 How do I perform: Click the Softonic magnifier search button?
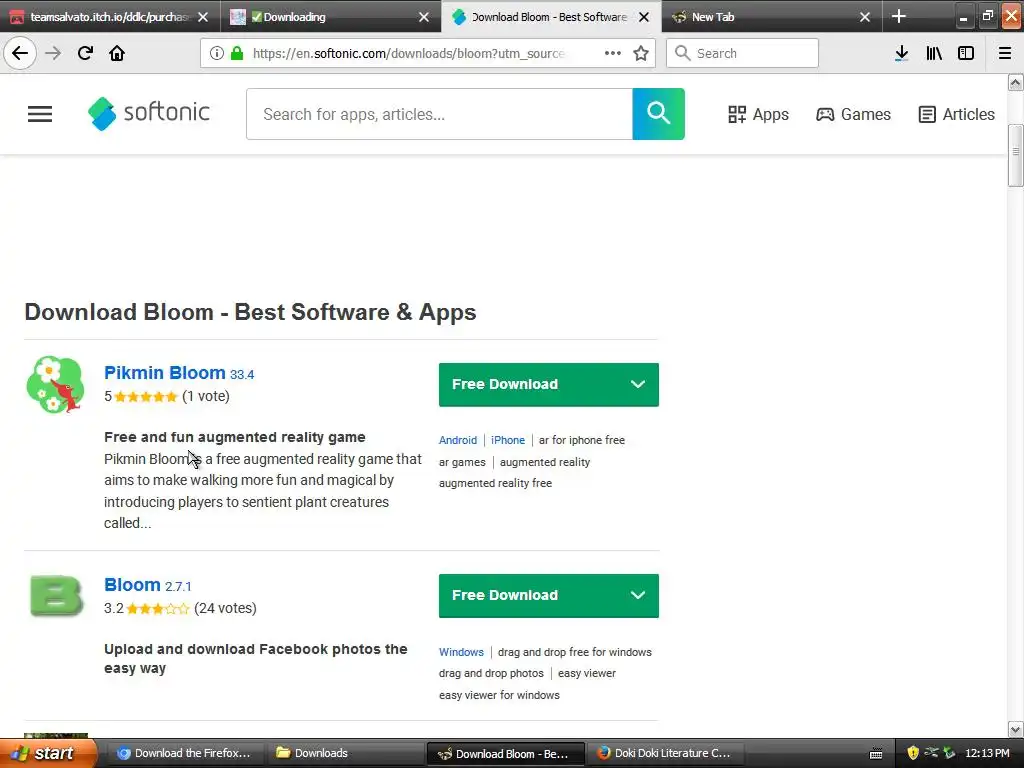pos(658,114)
